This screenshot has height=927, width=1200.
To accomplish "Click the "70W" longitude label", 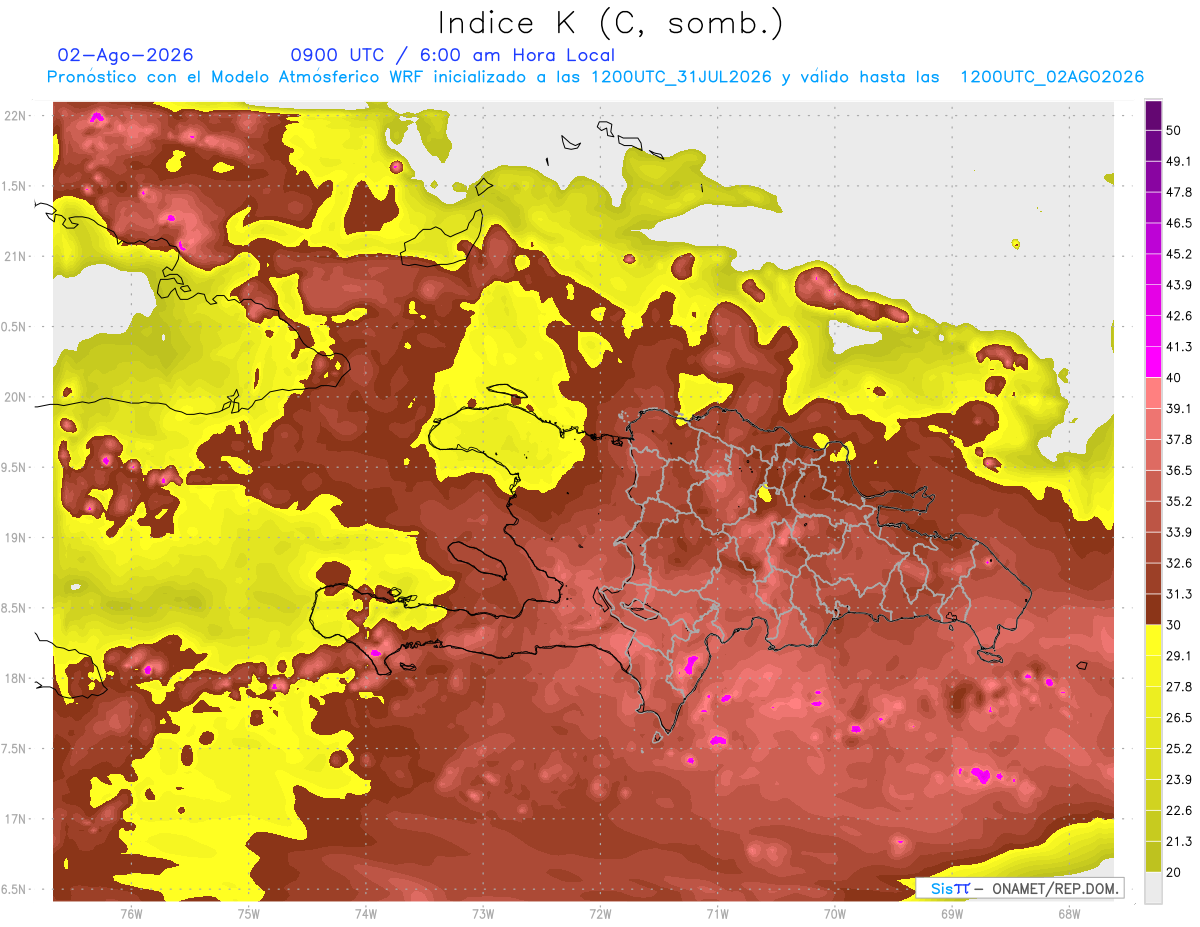I will pos(835,913).
